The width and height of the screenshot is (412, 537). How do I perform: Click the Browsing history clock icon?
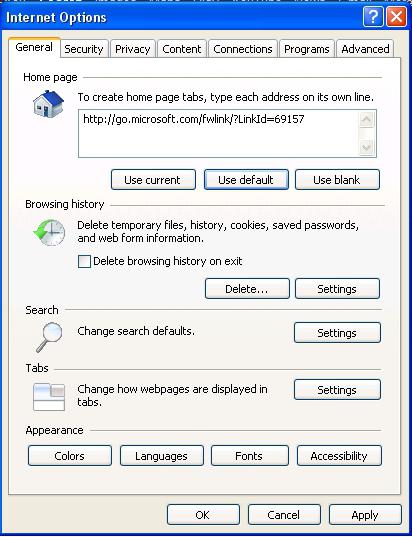49,233
